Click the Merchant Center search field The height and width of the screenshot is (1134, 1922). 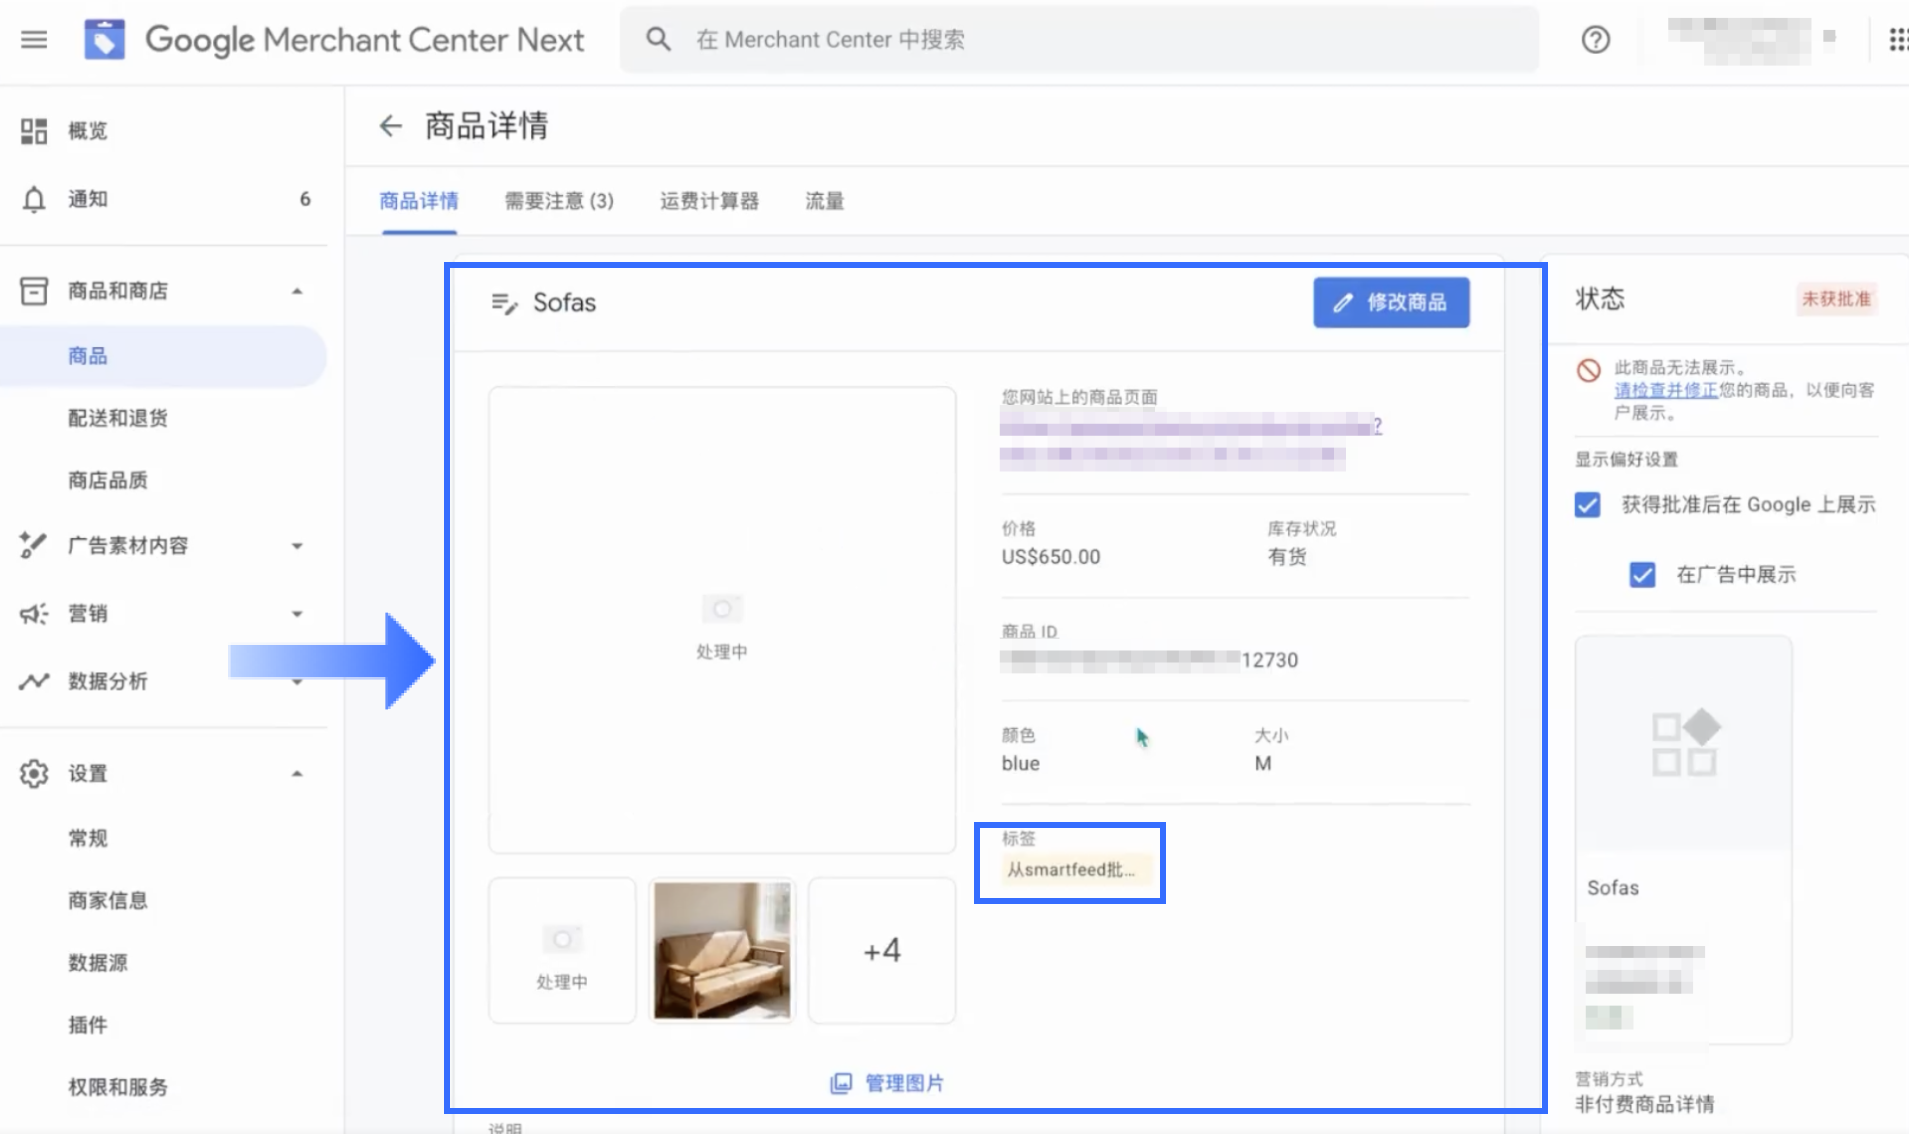point(1080,40)
